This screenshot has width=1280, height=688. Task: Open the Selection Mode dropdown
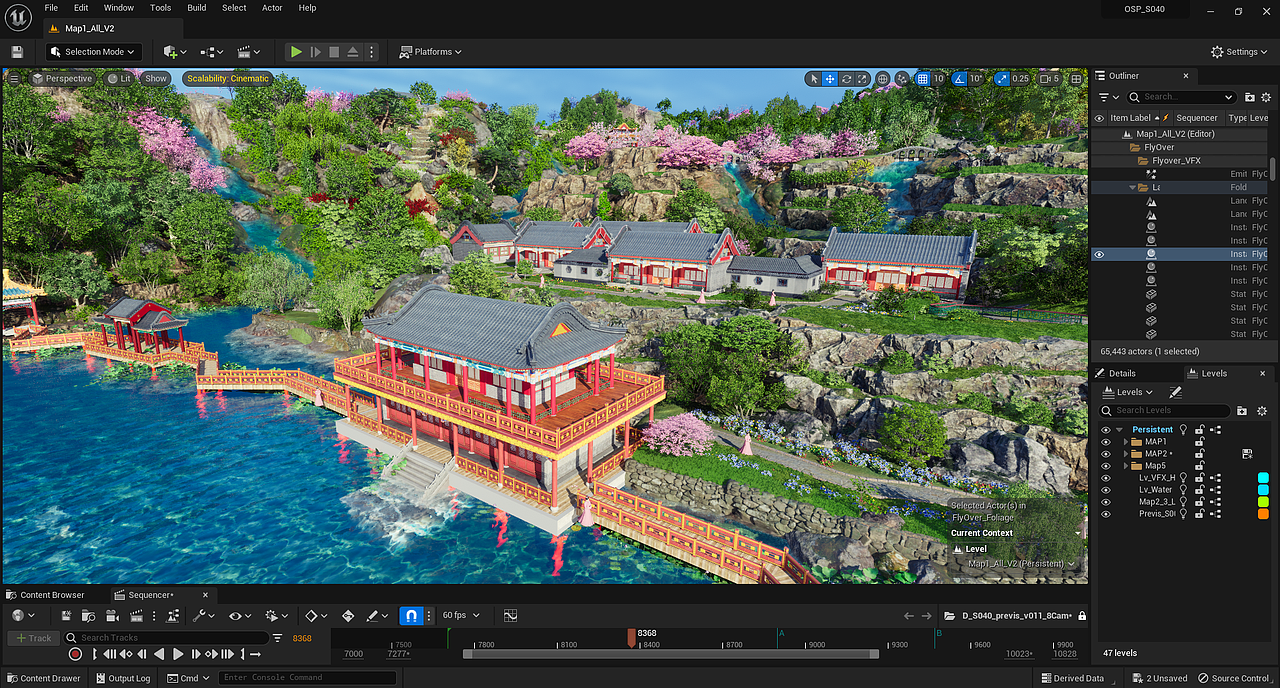(x=92, y=52)
